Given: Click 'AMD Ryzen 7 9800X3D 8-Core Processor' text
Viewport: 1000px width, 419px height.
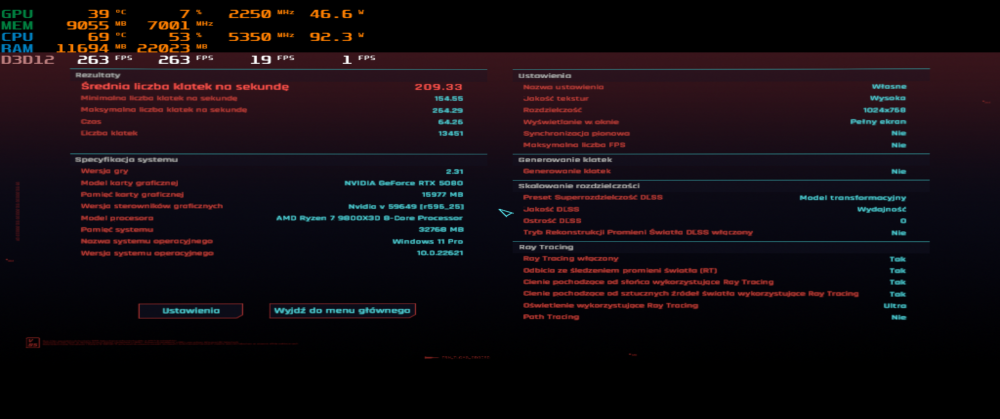Looking at the screenshot, I should [x=369, y=218].
